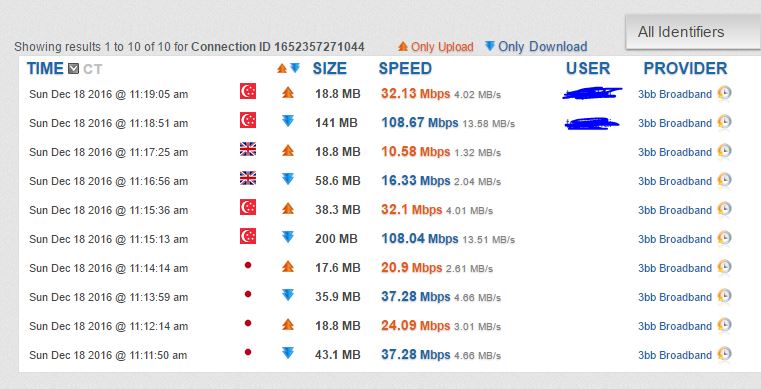The image size is (761, 389).
Task: Click the clock icon beside the 32.13 Mbps provider
Action: (724, 93)
